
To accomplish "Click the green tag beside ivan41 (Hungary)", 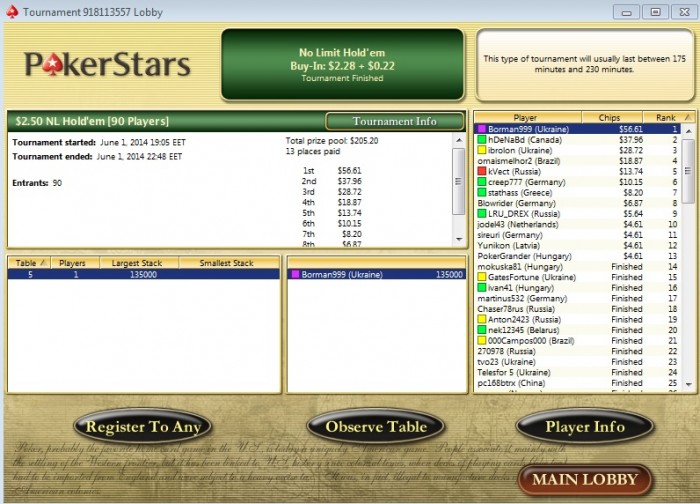I will click(482, 288).
